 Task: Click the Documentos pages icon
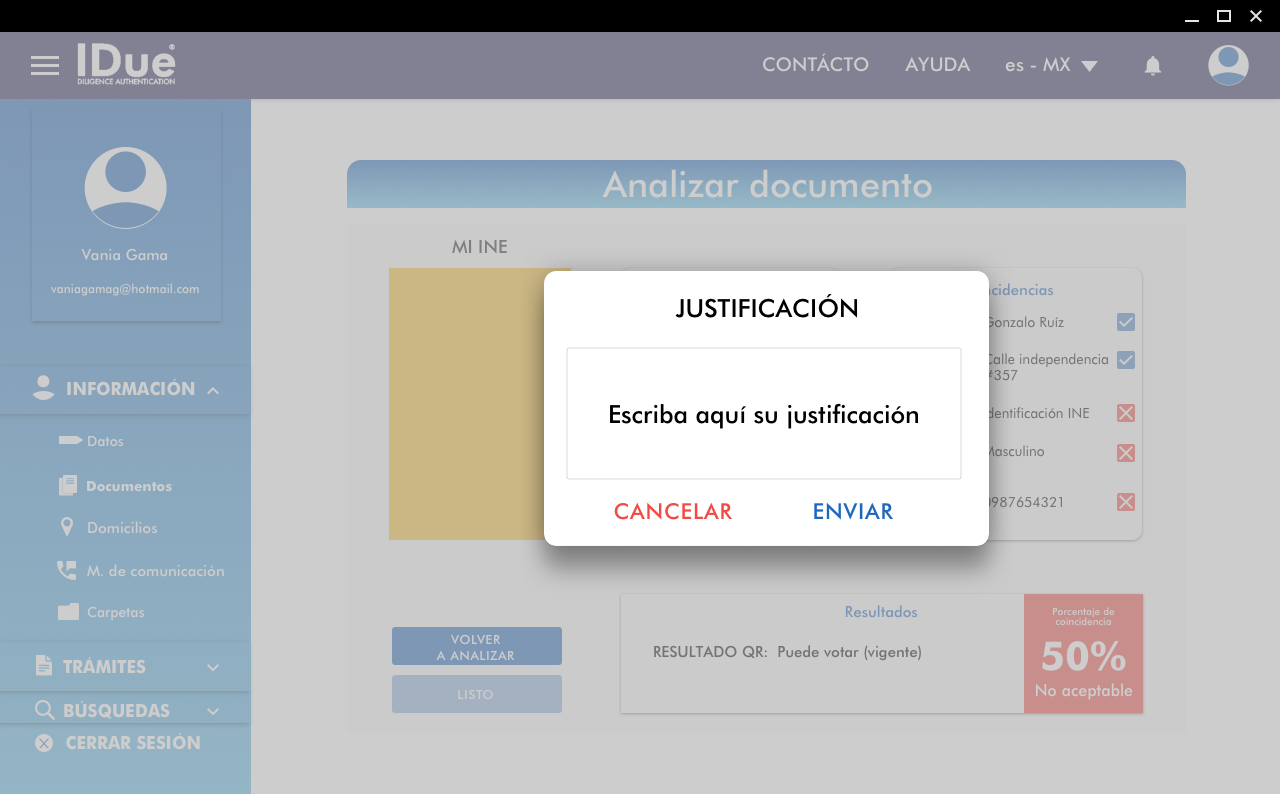[x=68, y=486]
